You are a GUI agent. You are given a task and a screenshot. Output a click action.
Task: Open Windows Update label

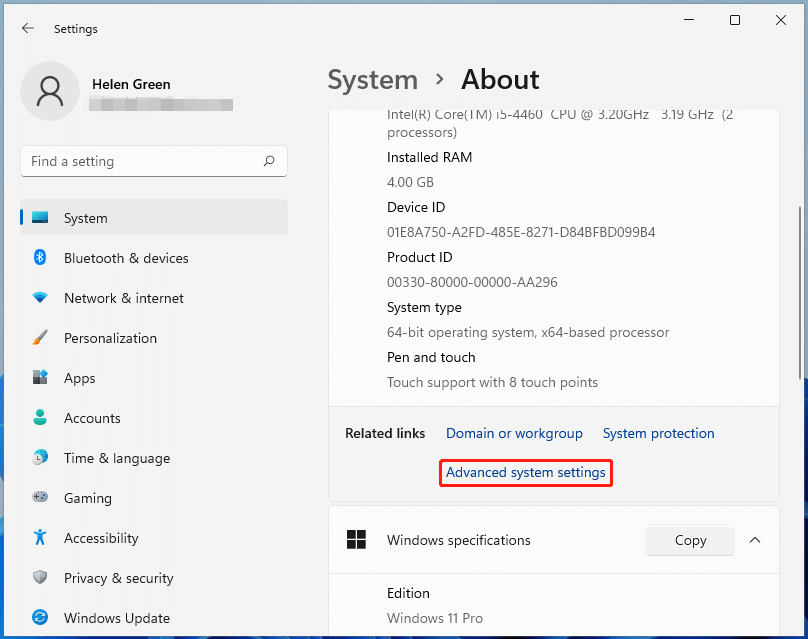[x=116, y=618]
